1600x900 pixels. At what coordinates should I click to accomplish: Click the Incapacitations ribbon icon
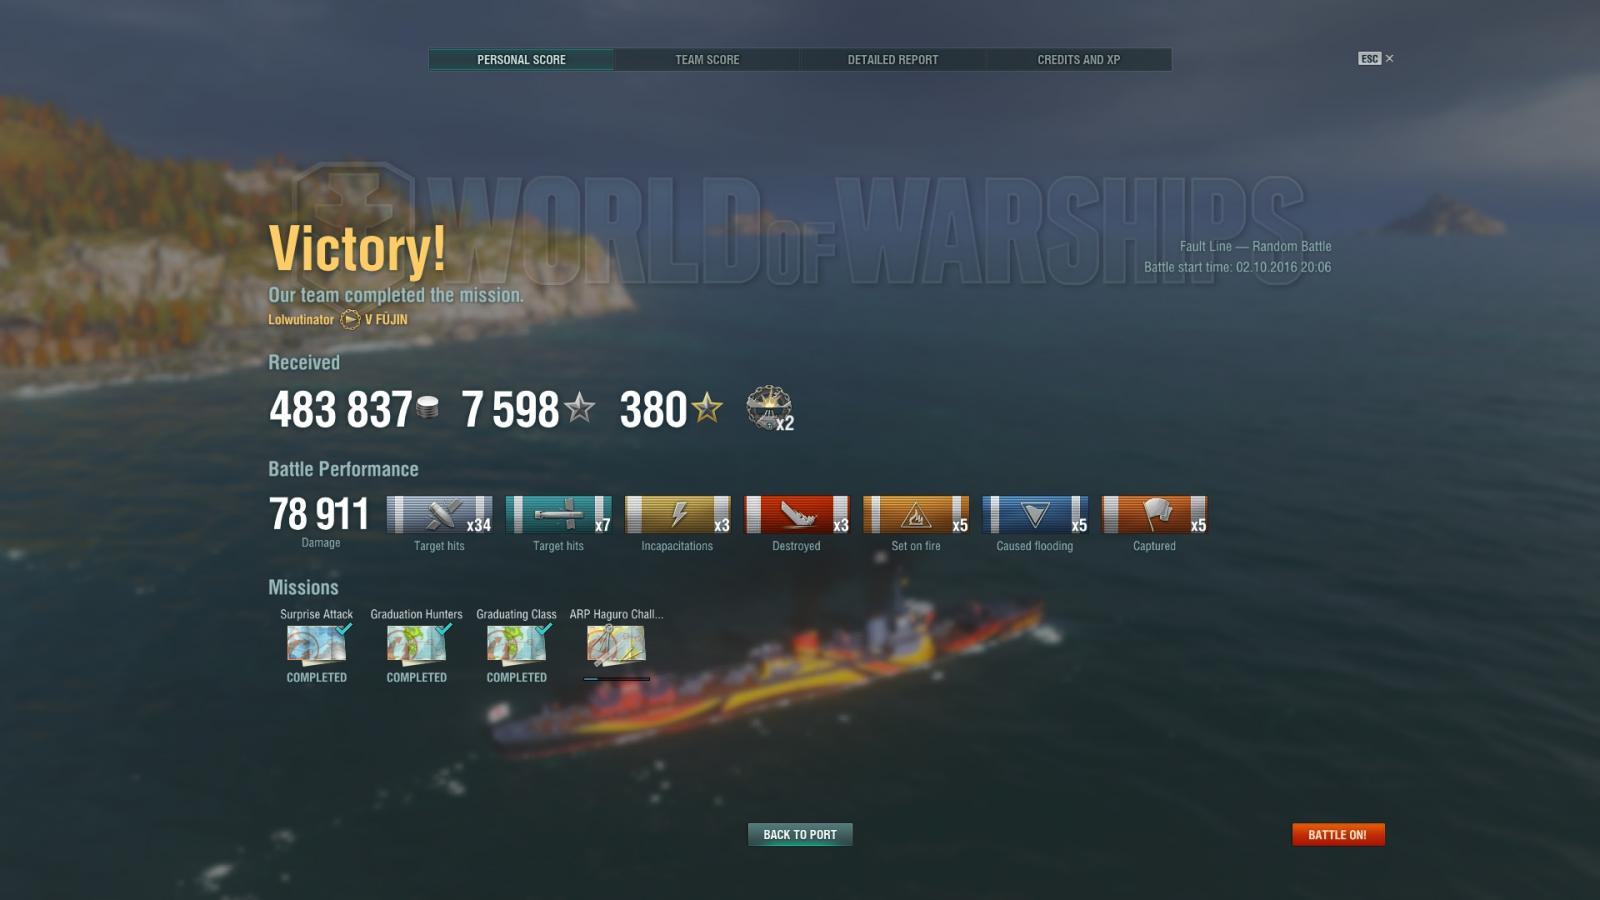tap(677, 515)
